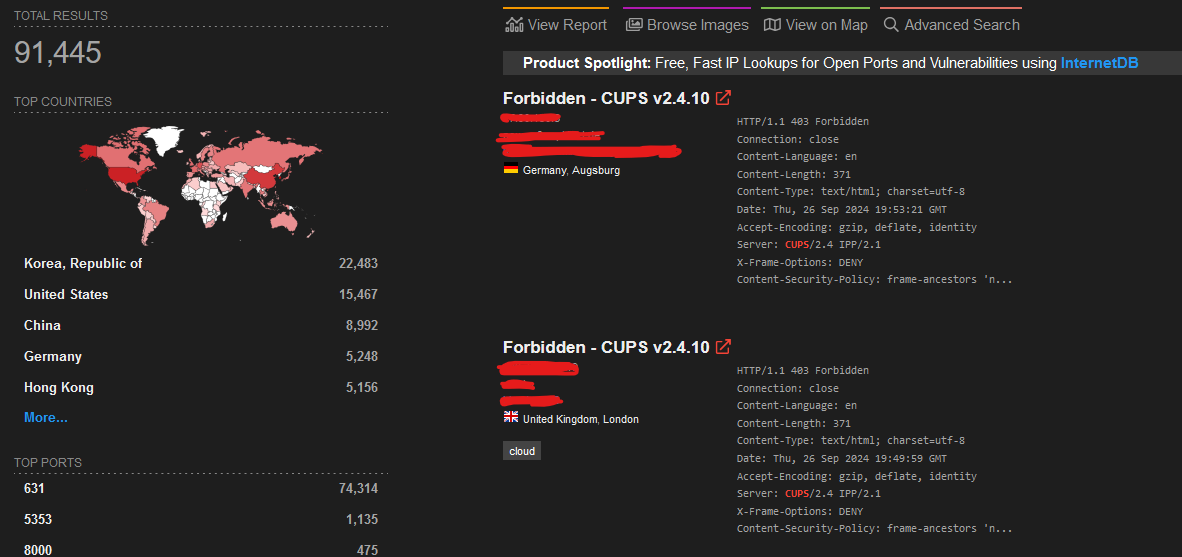This screenshot has width=1182, height=557.
Task: Filter by Korea, Republic of
Action: pyautogui.click(x=83, y=264)
